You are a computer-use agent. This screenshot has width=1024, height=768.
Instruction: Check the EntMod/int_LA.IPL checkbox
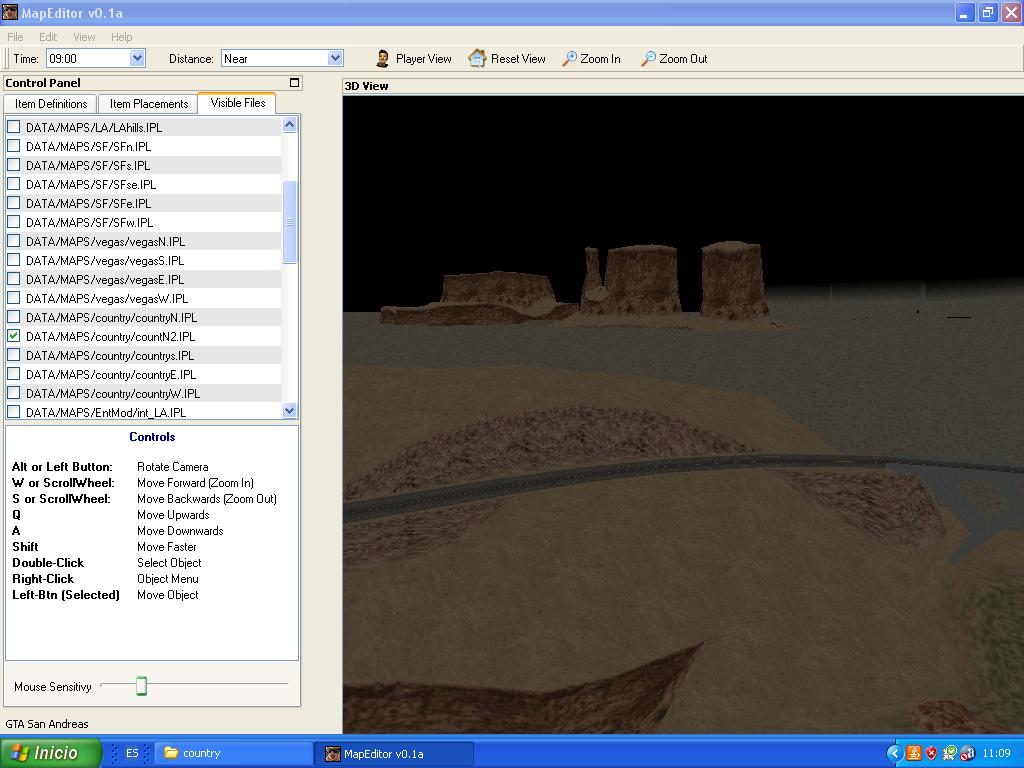point(13,411)
